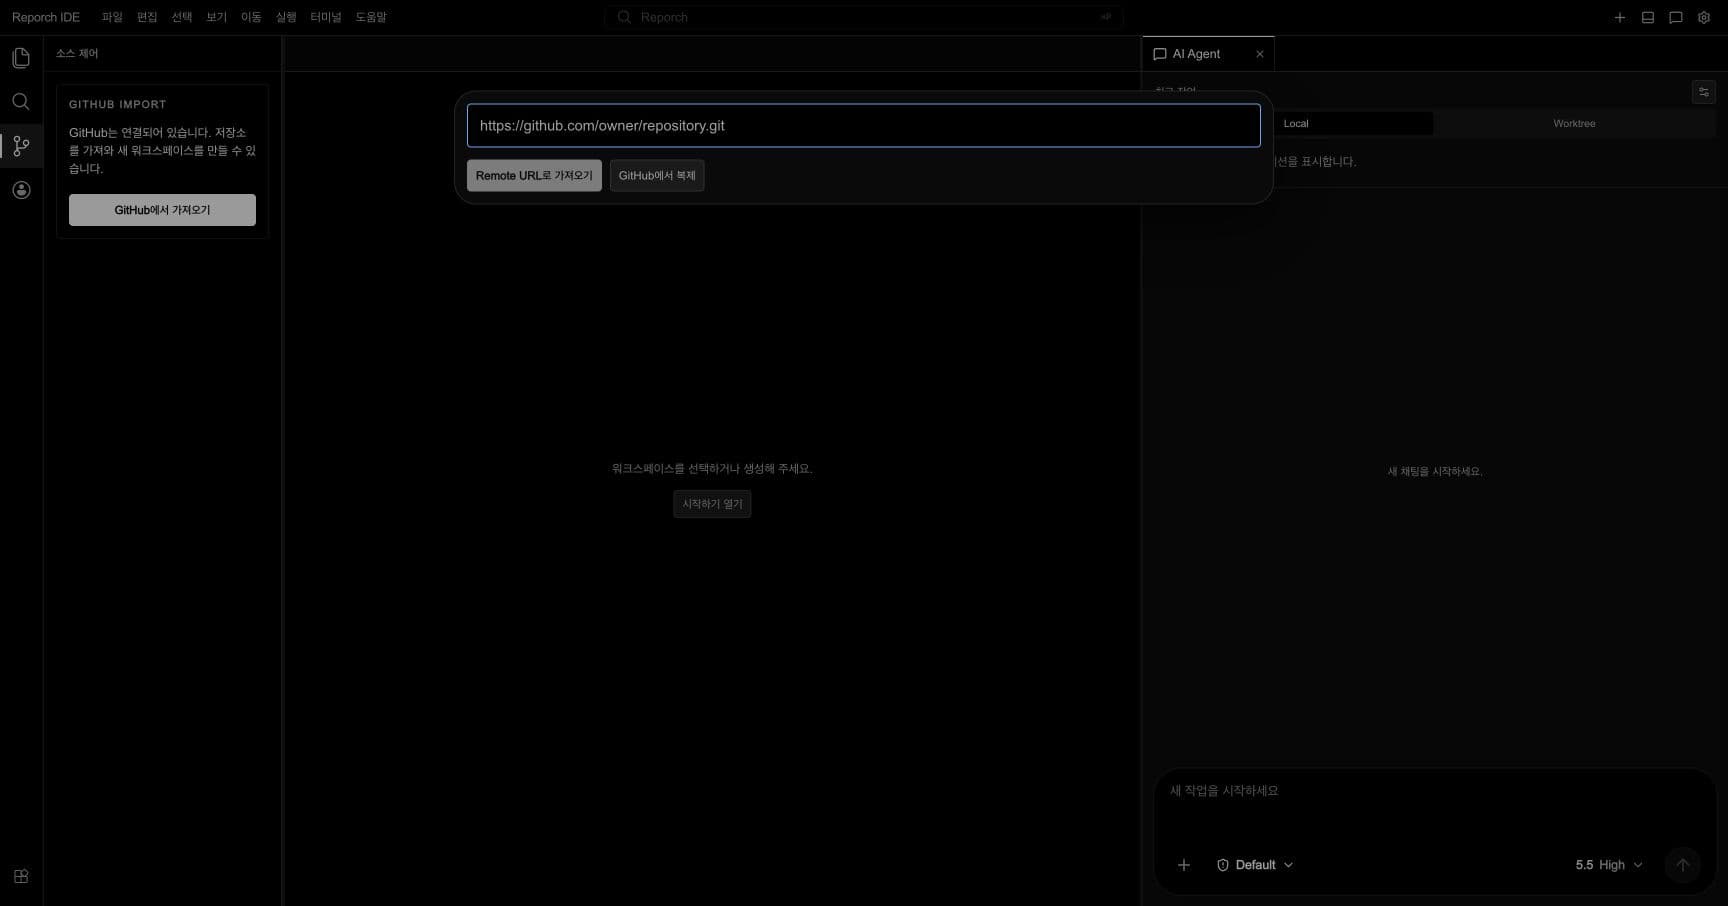Screen dimensions: 1728x906
Task: Click the plus icon in the title bar
Action: click(x=1620, y=17)
